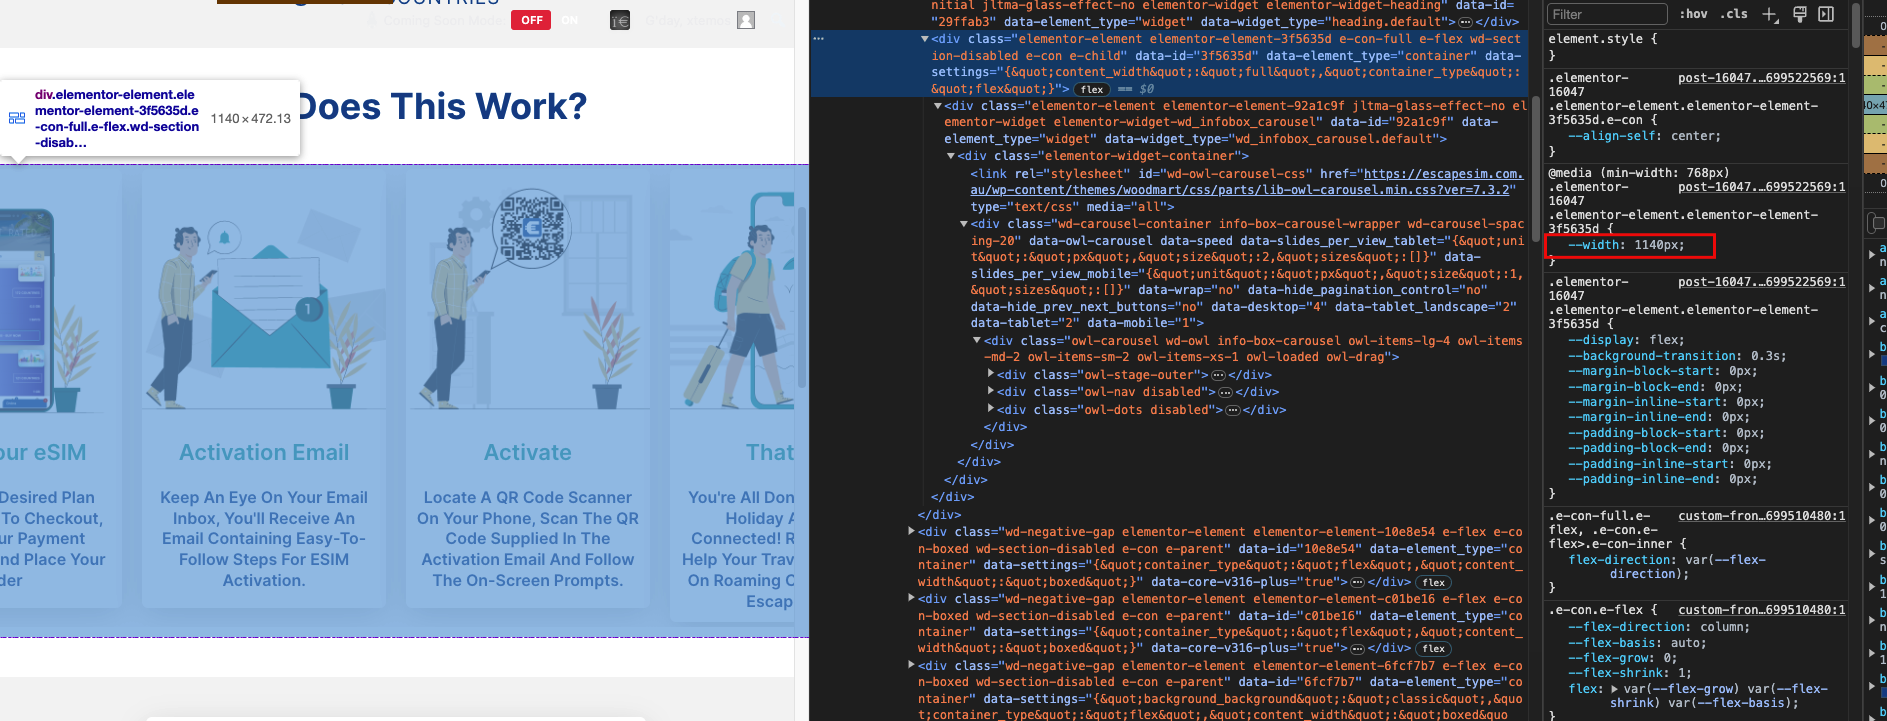Focus the styles Filter input field
This screenshot has height=721, width=1887.
pos(1607,14)
